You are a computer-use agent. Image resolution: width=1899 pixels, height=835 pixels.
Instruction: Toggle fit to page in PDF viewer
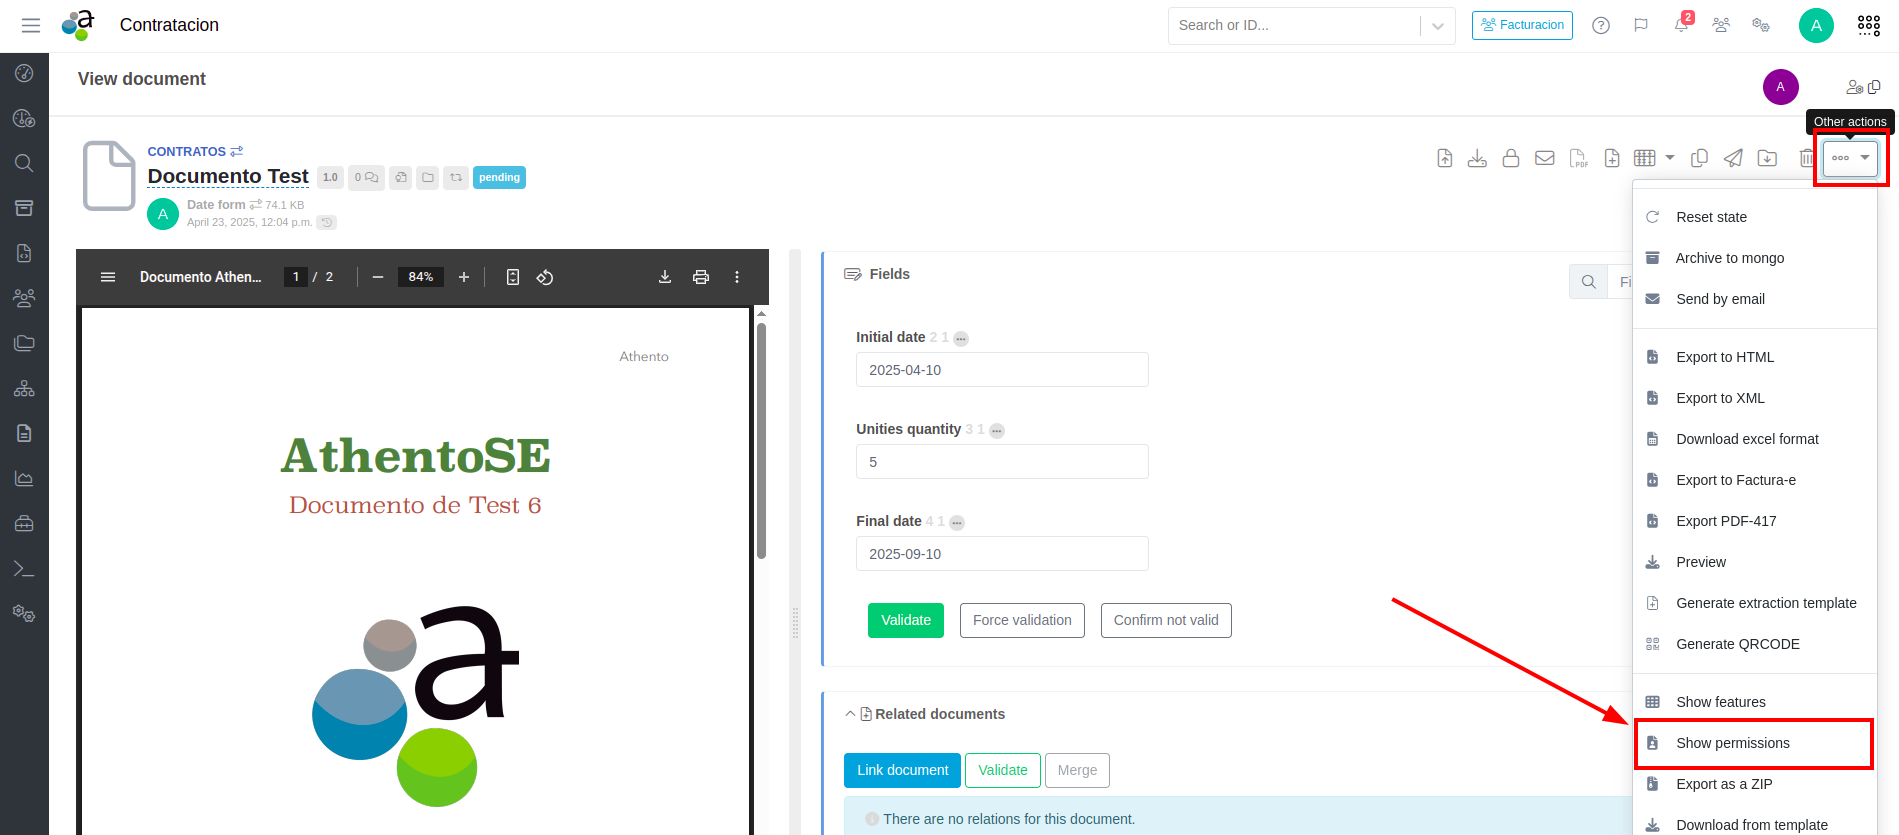pyautogui.click(x=513, y=277)
